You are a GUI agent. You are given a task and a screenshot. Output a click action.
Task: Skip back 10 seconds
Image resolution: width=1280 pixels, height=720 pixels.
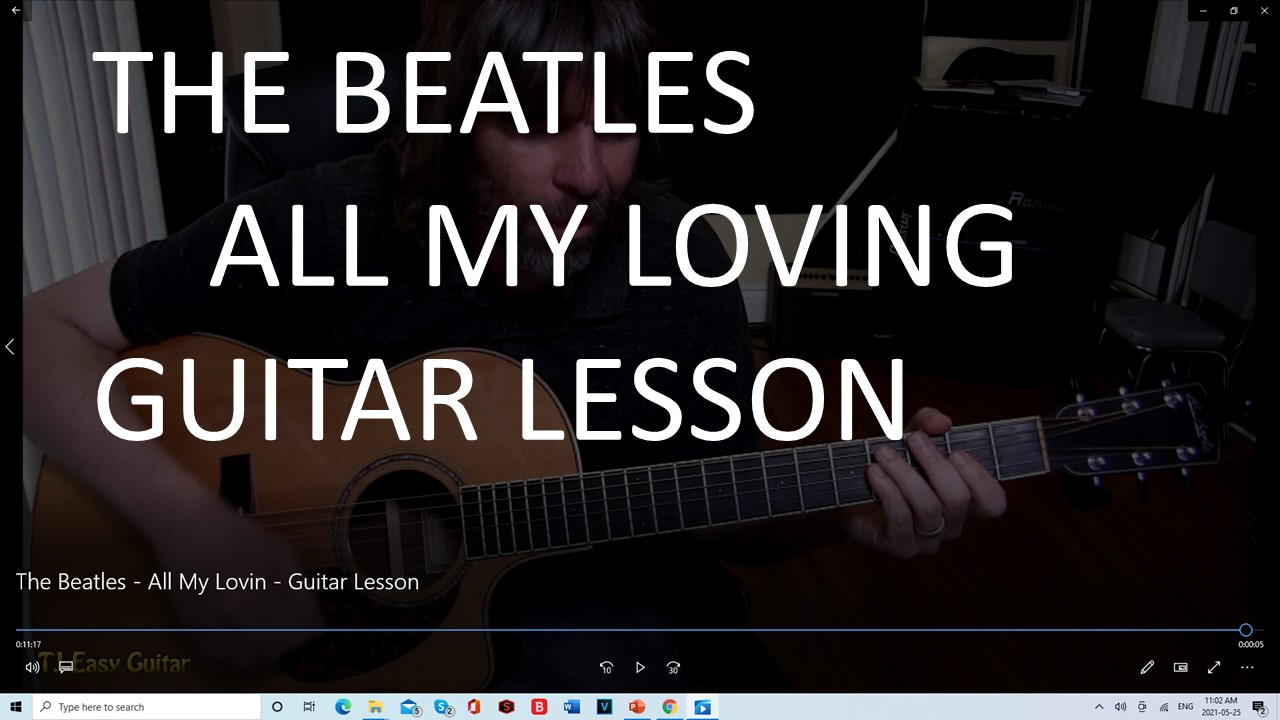(606, 667)
